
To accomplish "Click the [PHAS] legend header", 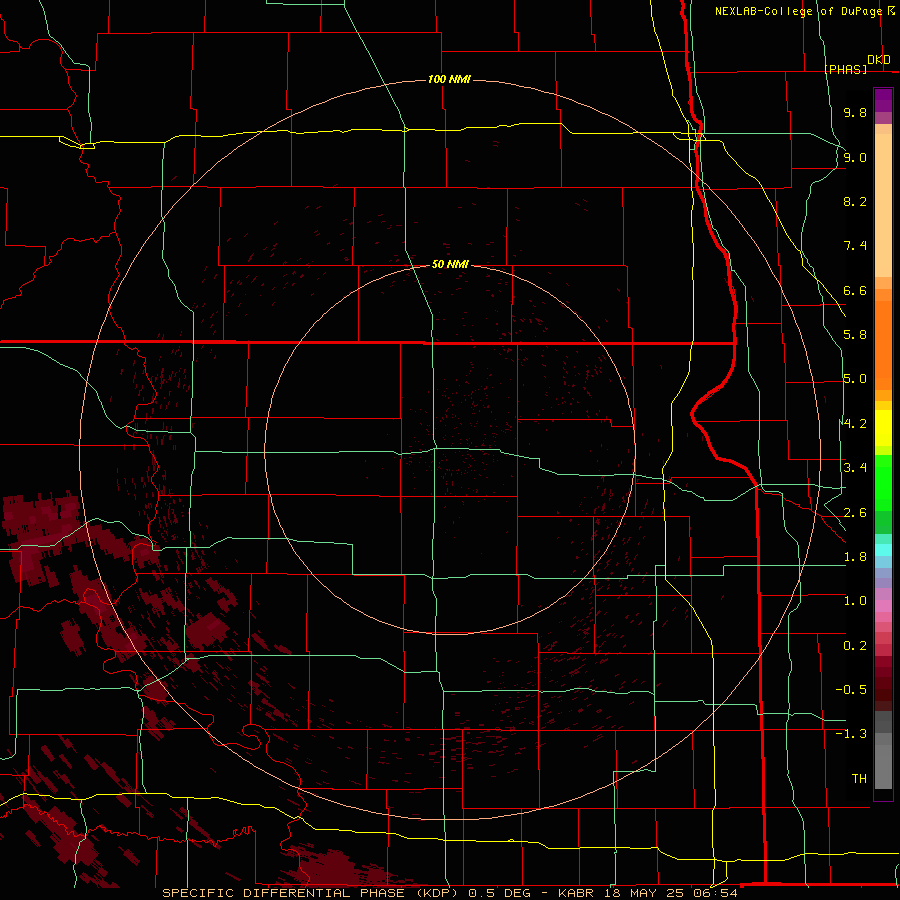I will click(x=845, y=69).
